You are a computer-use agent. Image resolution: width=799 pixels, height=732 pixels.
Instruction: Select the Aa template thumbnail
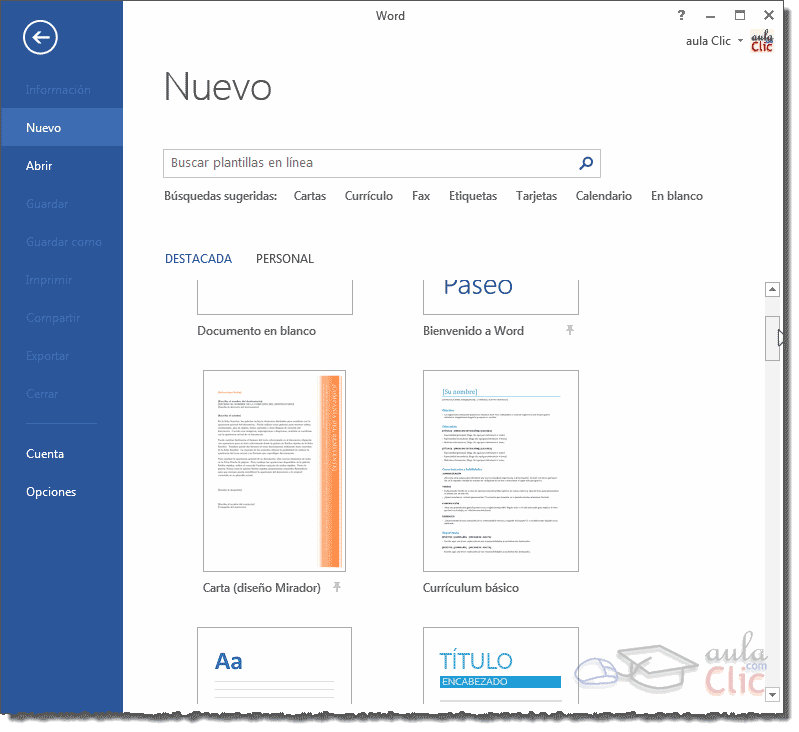click(275, 665)
